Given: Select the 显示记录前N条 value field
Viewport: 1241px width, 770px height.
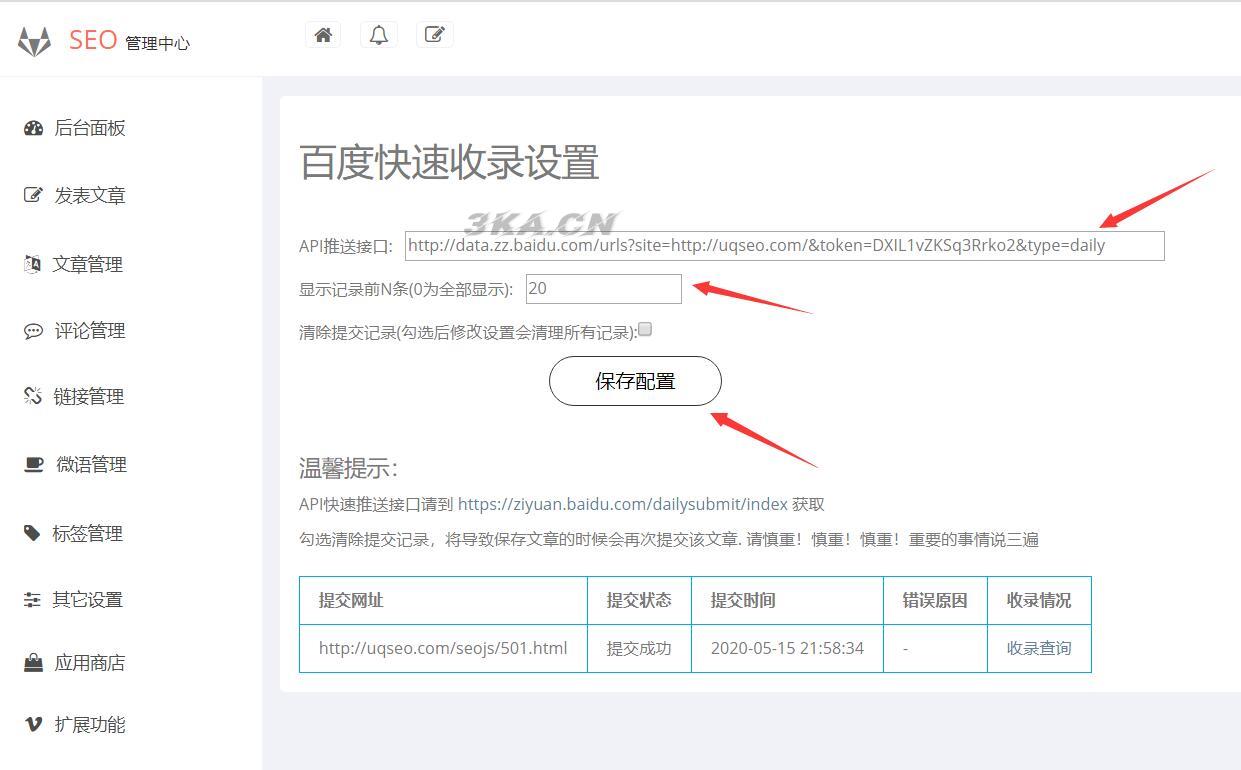Looking at the screenshot, I should 603,289.
